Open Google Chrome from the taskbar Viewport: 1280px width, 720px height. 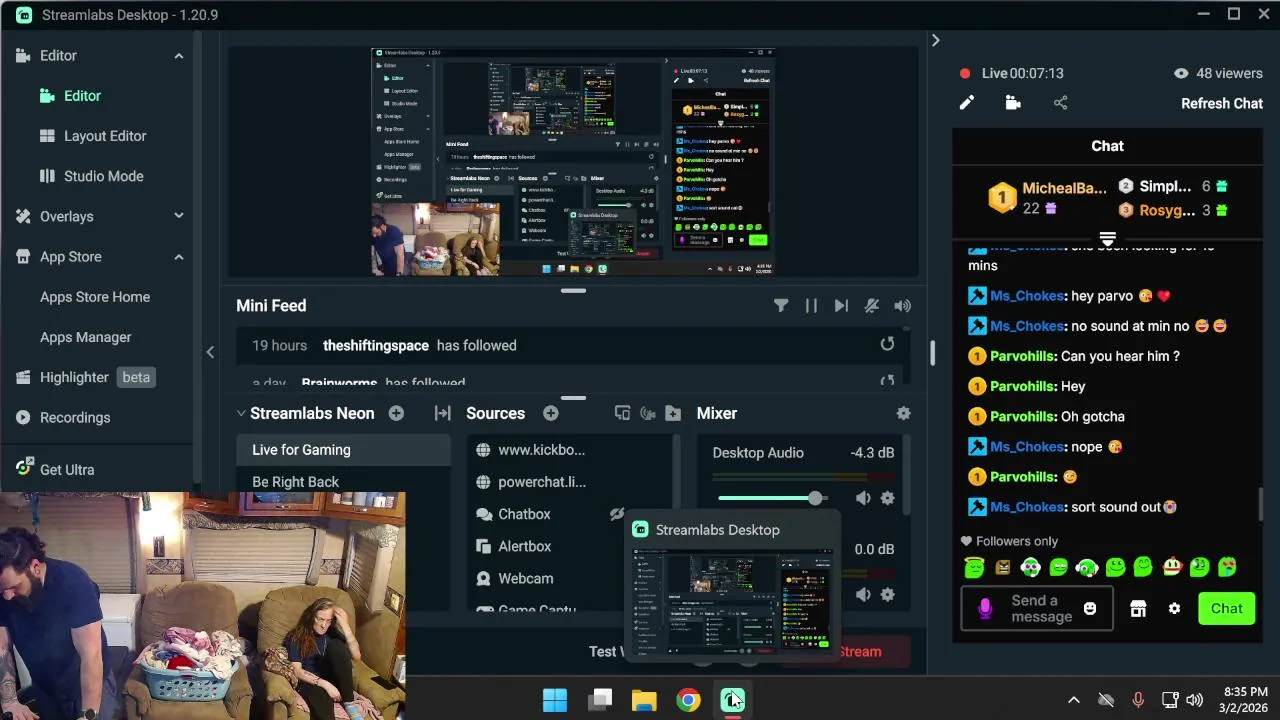pos(688,700)
